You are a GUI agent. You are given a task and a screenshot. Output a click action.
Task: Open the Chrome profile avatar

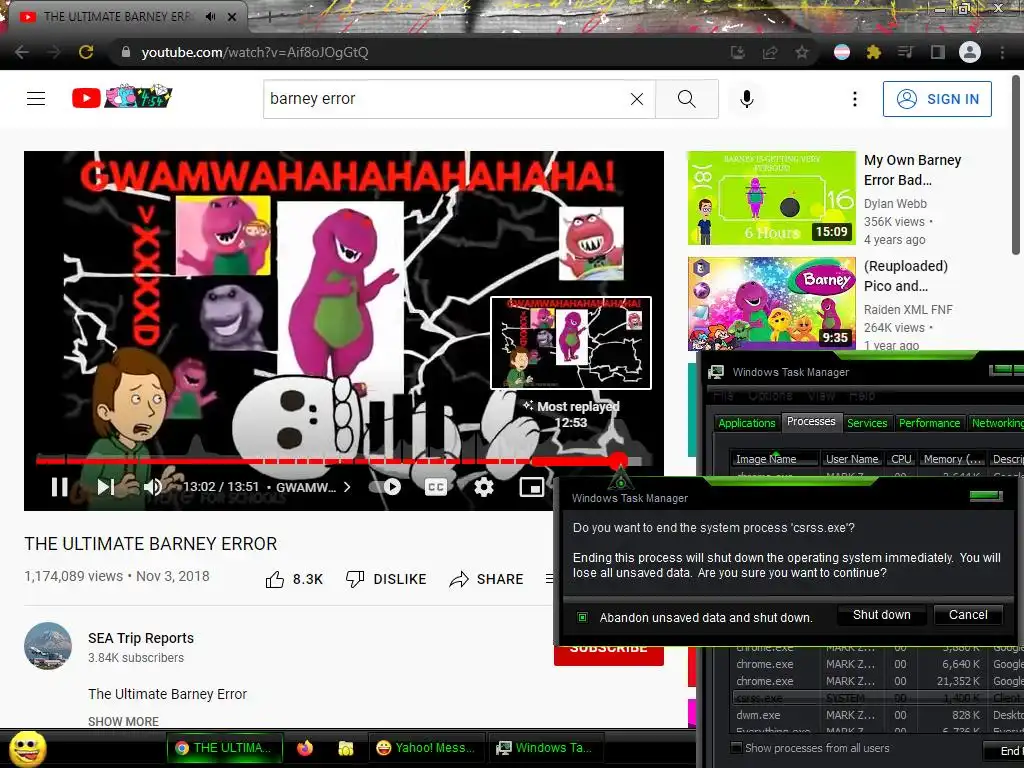[970, 52]
